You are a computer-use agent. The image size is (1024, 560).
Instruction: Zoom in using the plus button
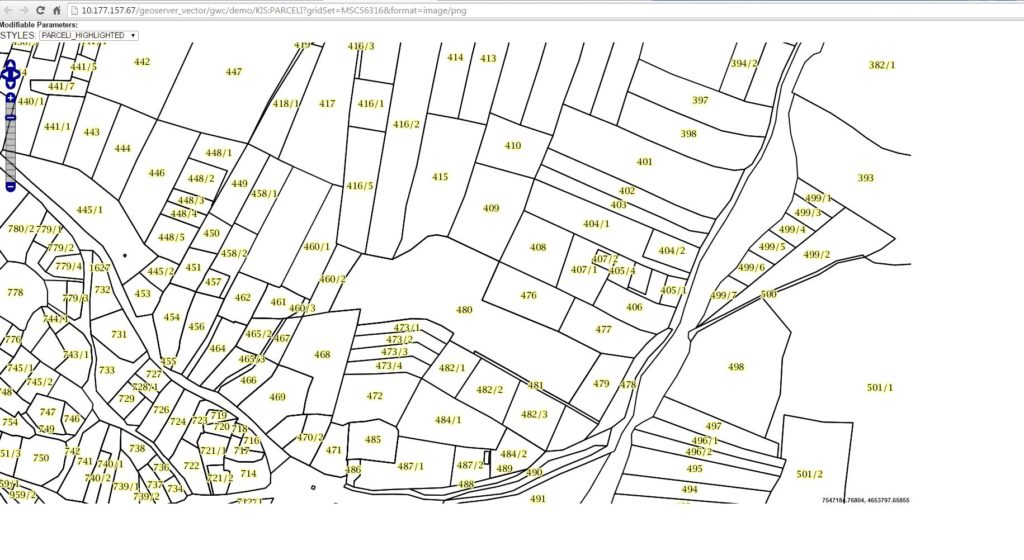[x=10, y=98]
